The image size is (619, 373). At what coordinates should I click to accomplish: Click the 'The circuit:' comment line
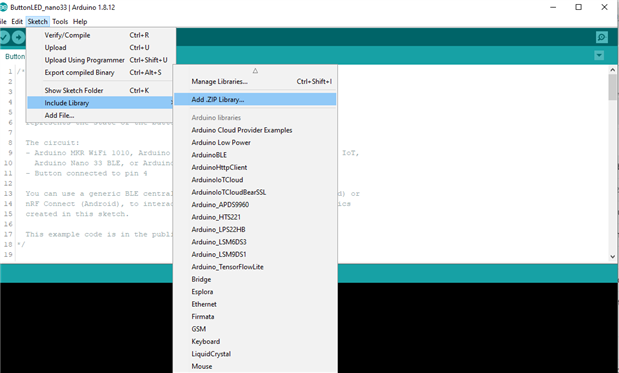53,142
